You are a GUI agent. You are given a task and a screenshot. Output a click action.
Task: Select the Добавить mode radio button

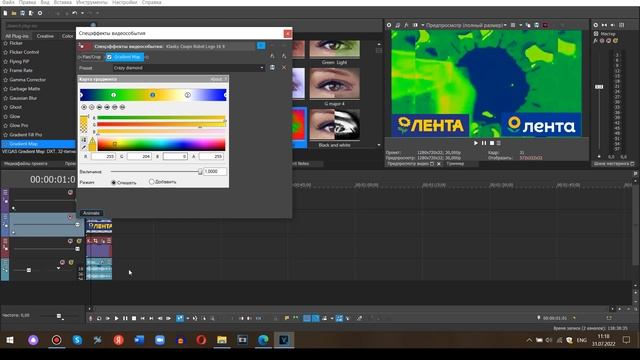pos(151,182)
